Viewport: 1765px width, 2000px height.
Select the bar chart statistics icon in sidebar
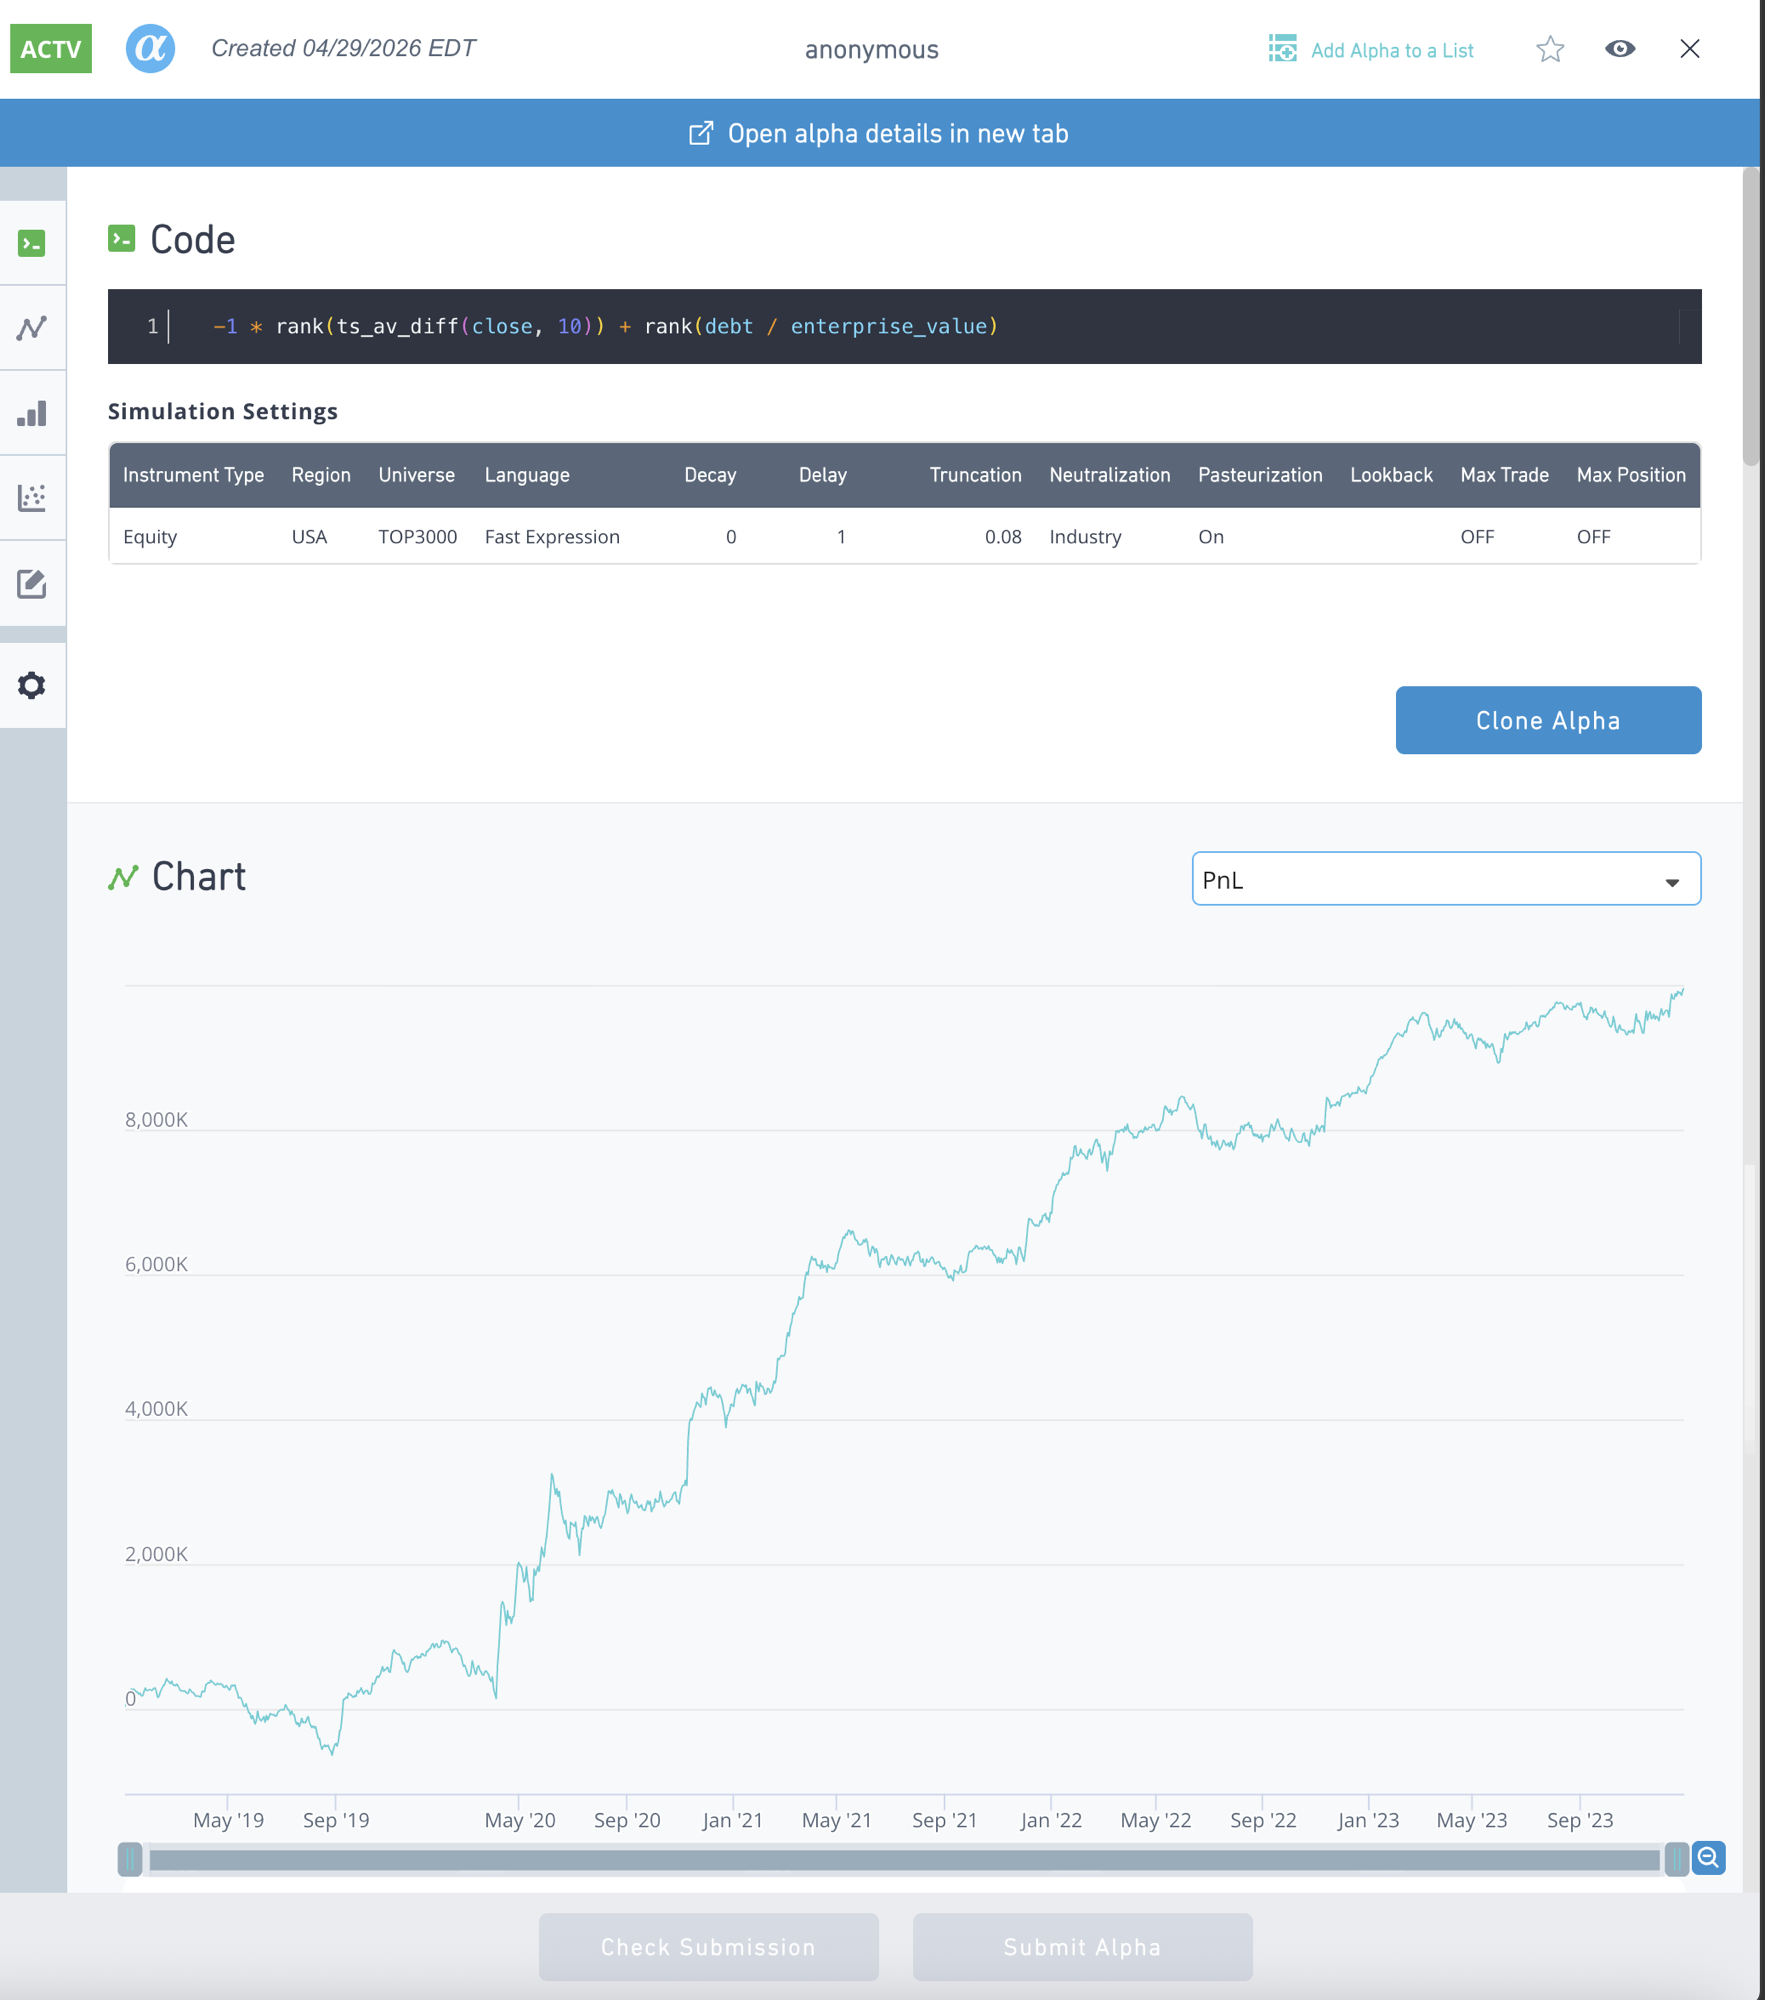pyautogui.click(x=33, y=413)
